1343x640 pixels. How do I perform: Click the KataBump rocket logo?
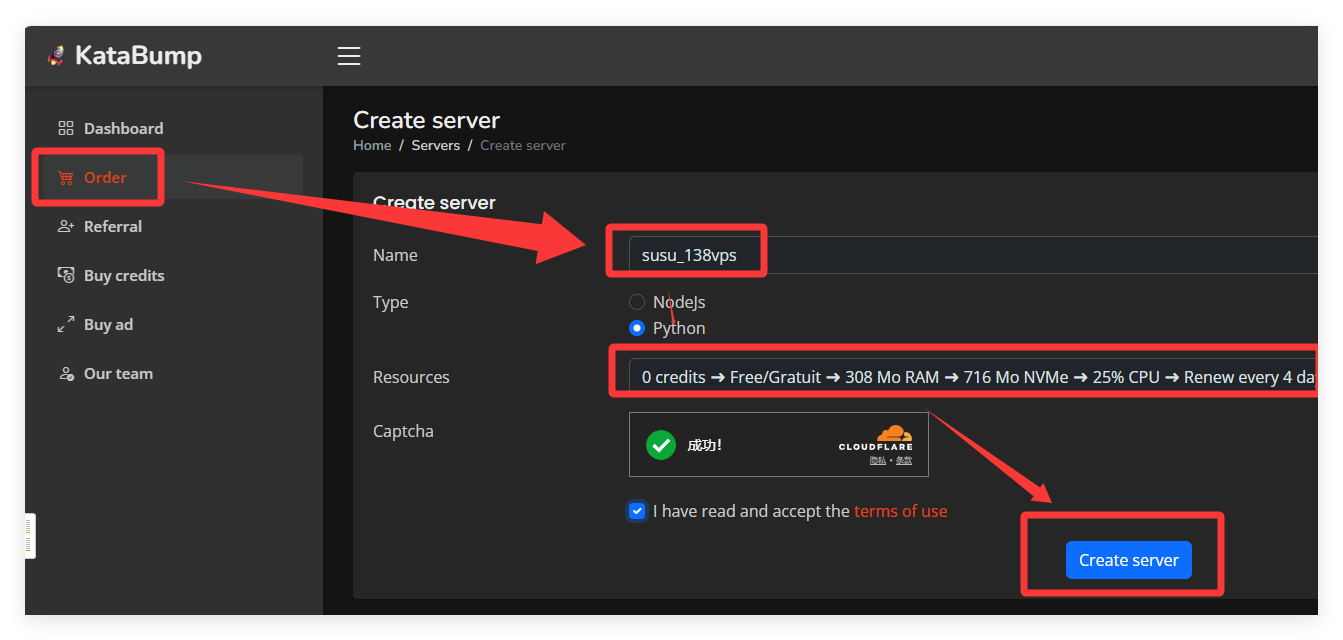[56, 56]
